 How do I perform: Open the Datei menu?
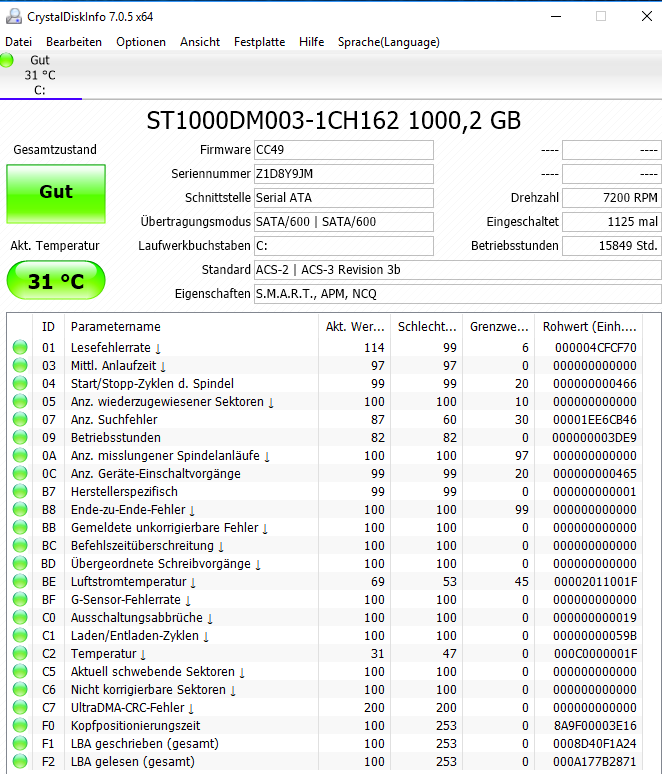click(19, 42)
